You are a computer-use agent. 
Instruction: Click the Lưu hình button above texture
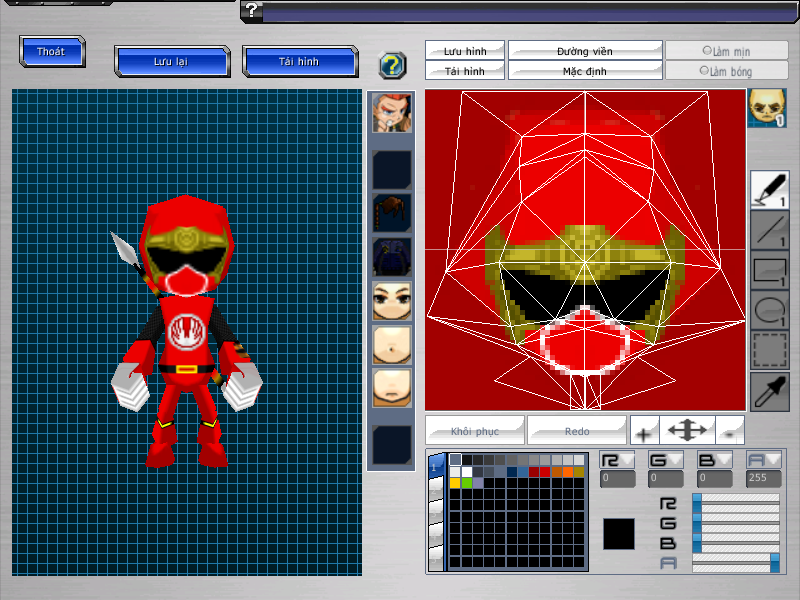[465, 51]
